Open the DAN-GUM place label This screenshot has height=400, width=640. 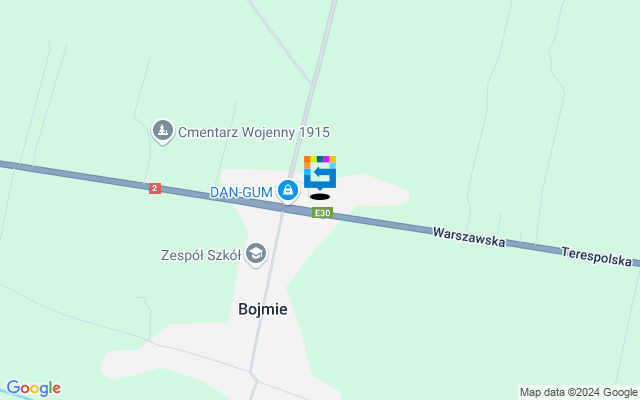(241, 192)
